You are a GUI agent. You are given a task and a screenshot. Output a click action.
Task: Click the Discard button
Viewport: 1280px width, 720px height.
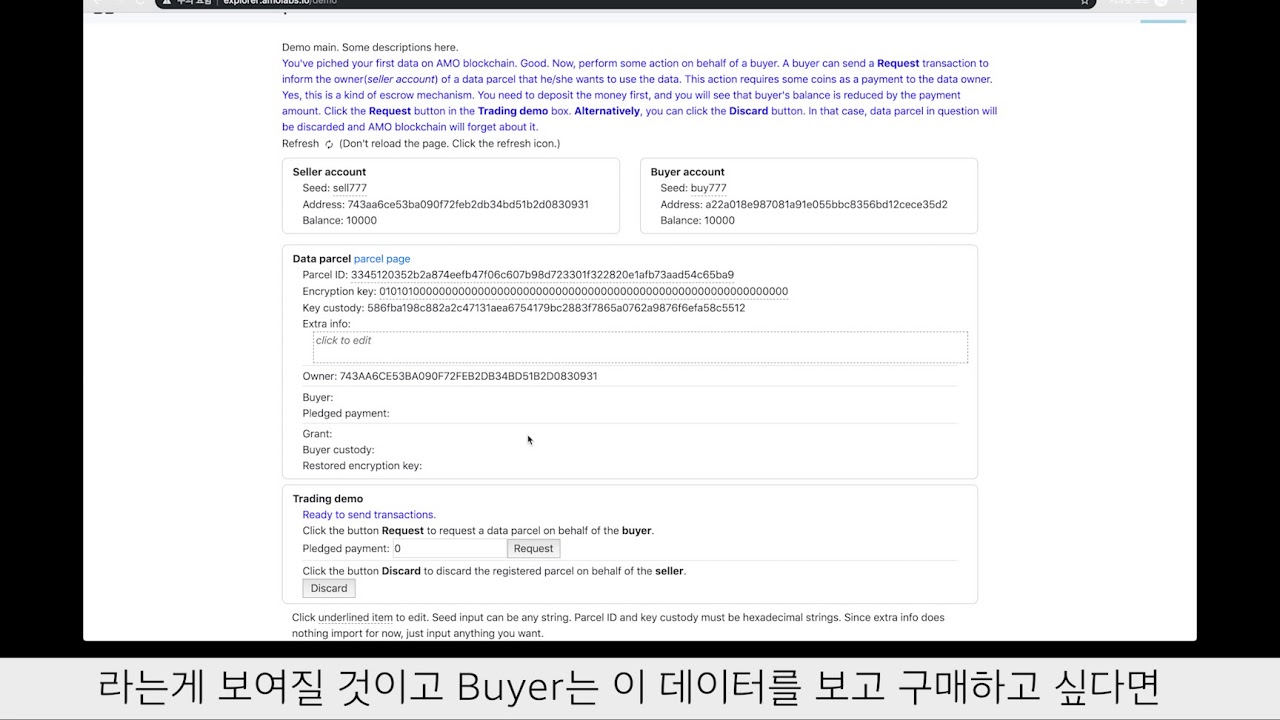pos(329,588)
